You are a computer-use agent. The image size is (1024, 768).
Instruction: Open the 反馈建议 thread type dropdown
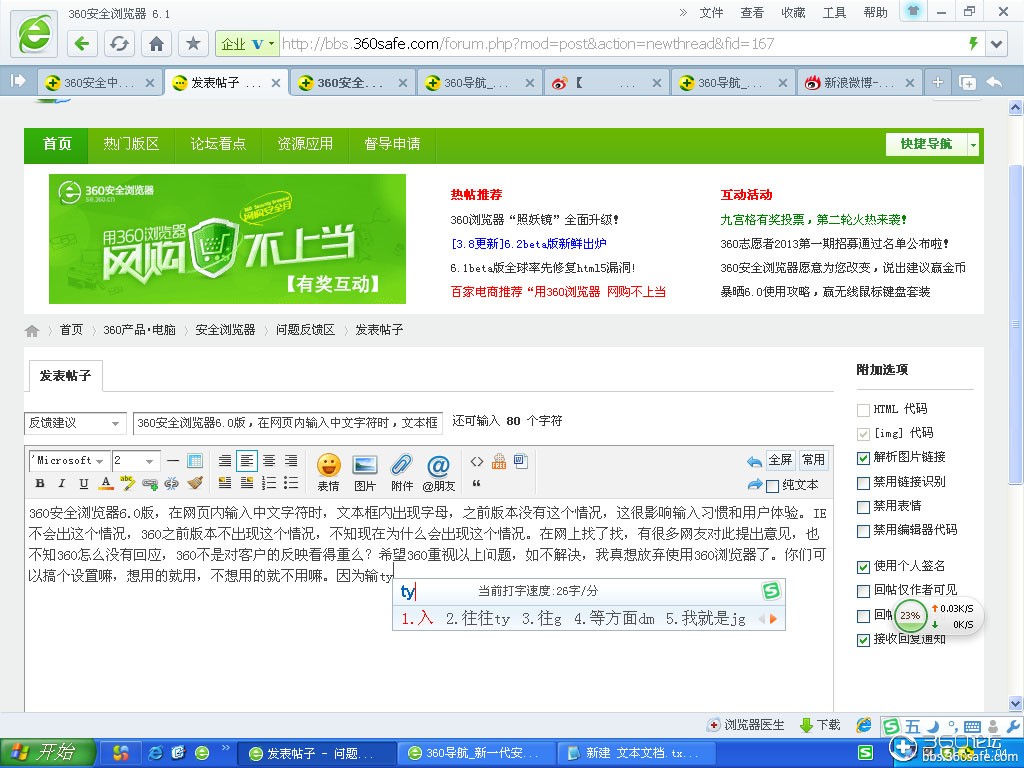coord(75,423)
